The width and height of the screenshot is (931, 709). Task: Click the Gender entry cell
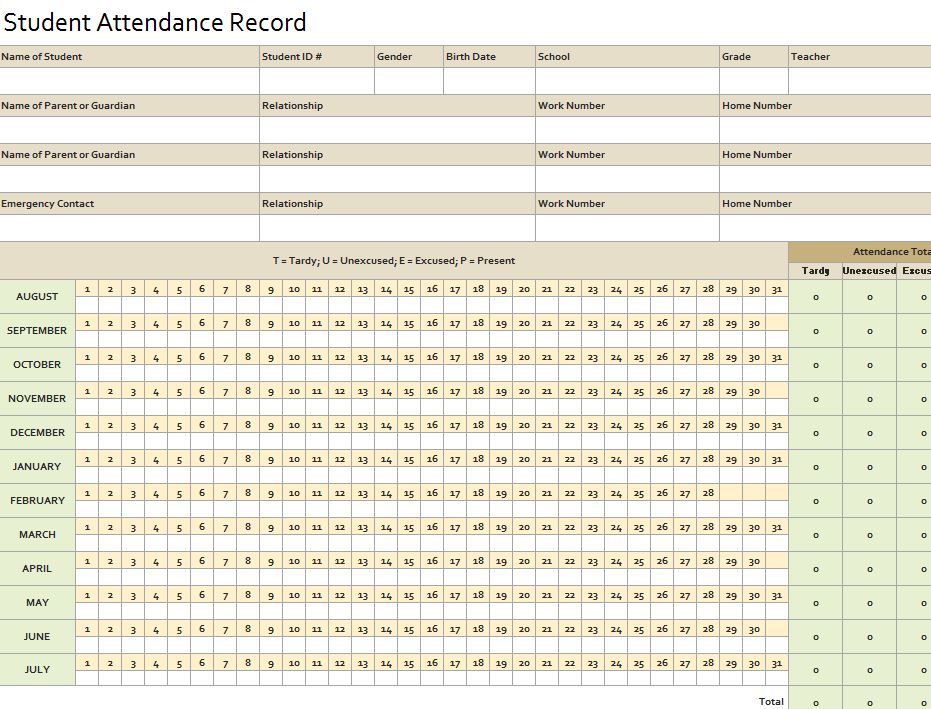pyautogui.click(x=408, y=81)
